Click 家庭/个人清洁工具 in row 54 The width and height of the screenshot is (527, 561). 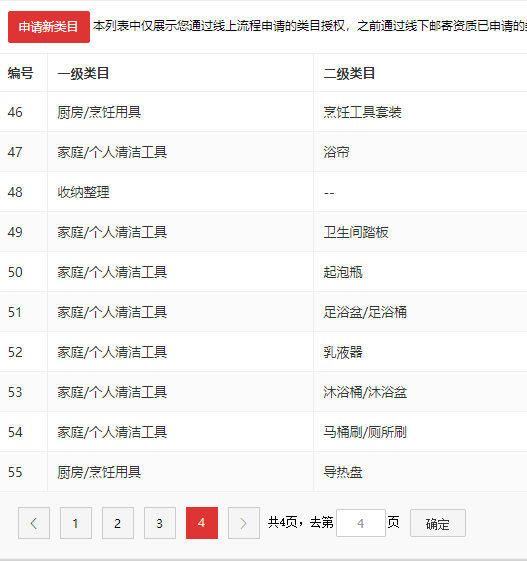tap(112, 432)
